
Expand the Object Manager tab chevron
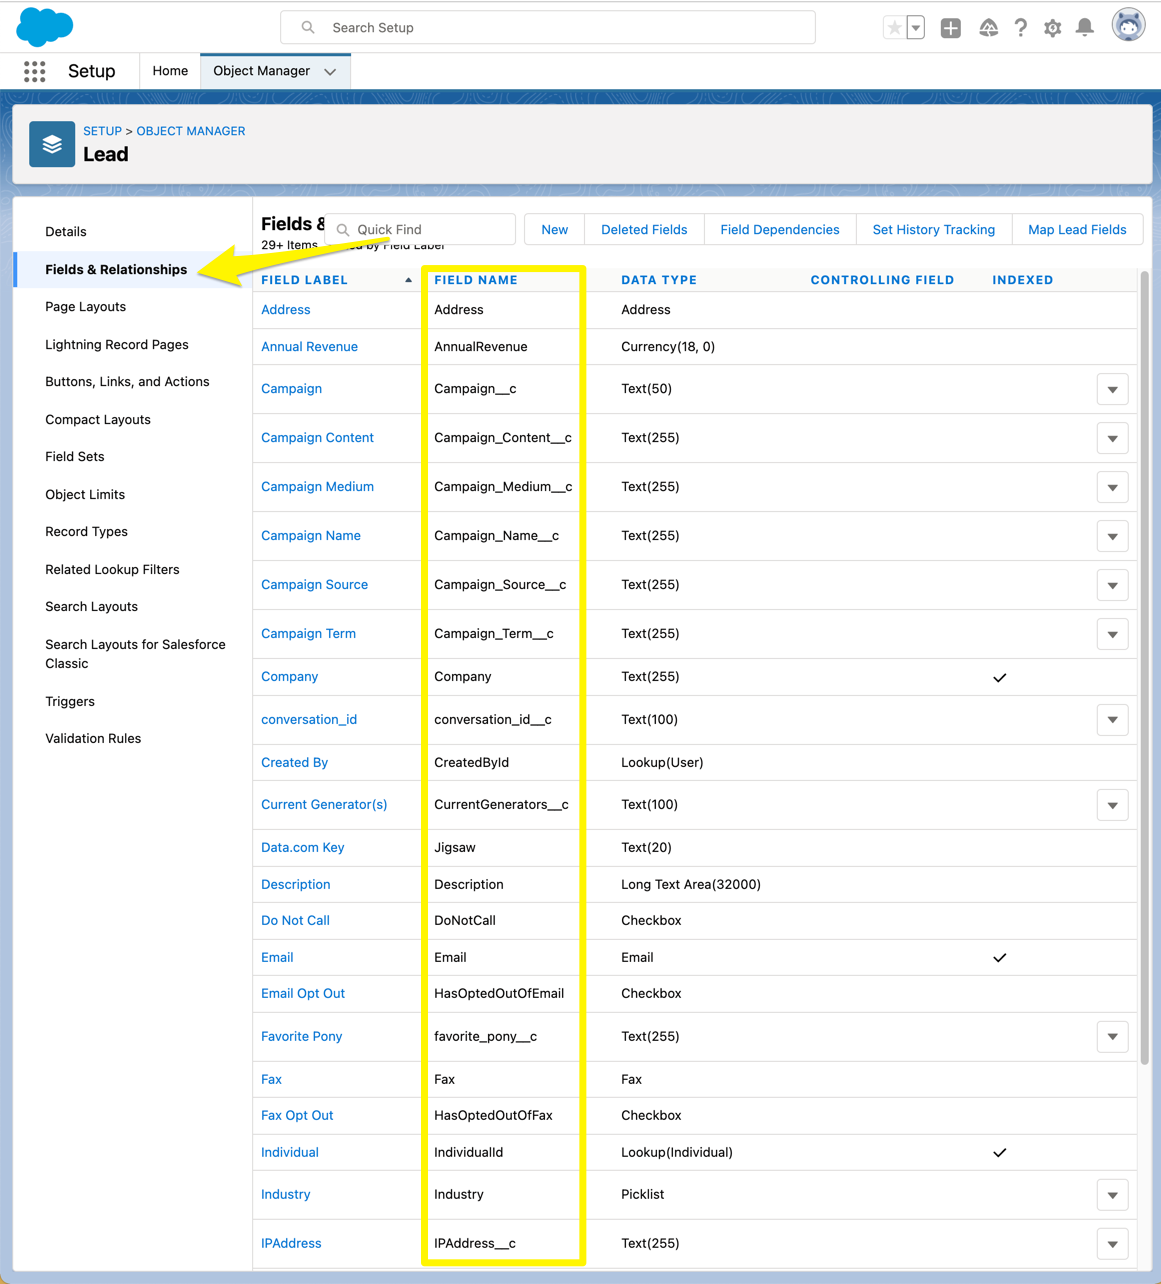330,71
